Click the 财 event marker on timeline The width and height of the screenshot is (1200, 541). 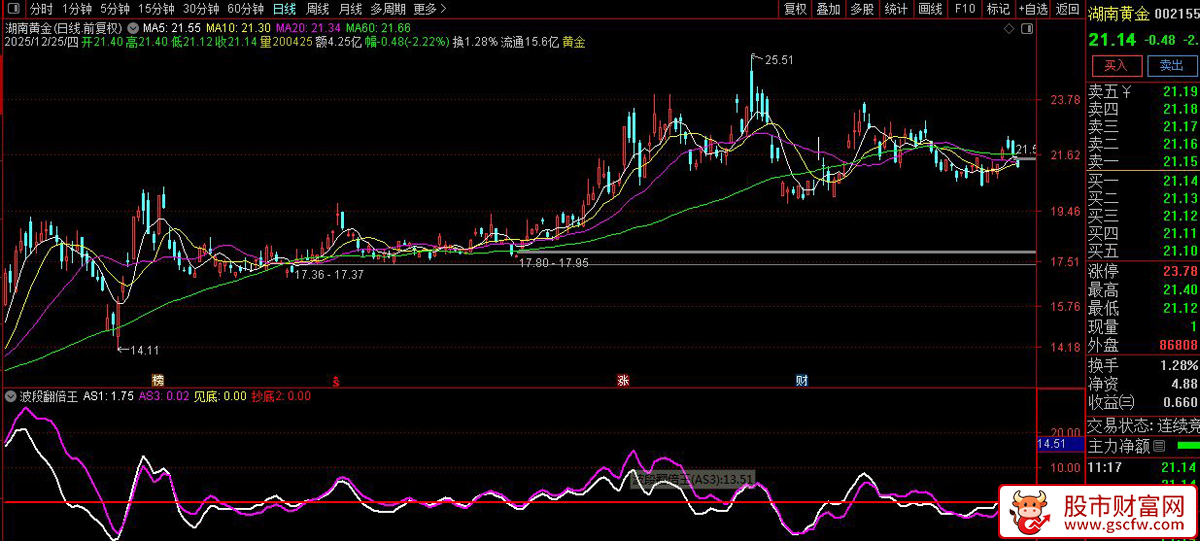click(801, 380)
